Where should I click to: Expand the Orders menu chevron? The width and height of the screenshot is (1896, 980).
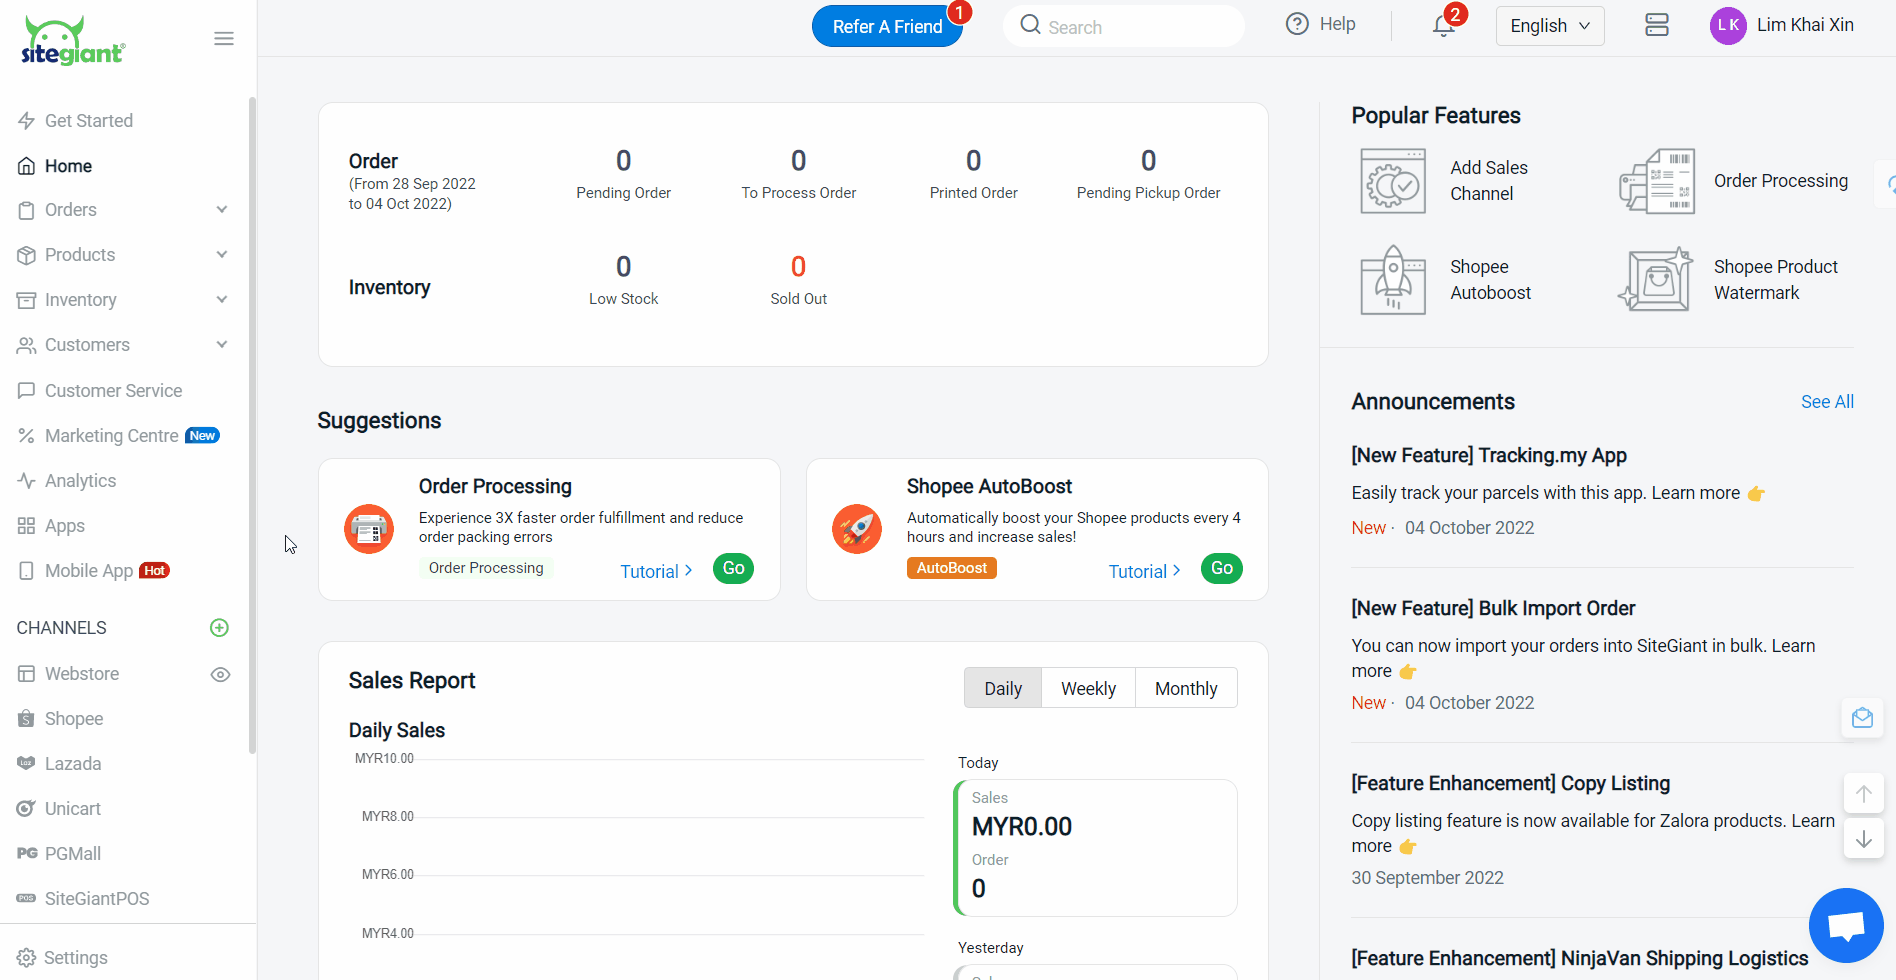[x=222, y=210]
